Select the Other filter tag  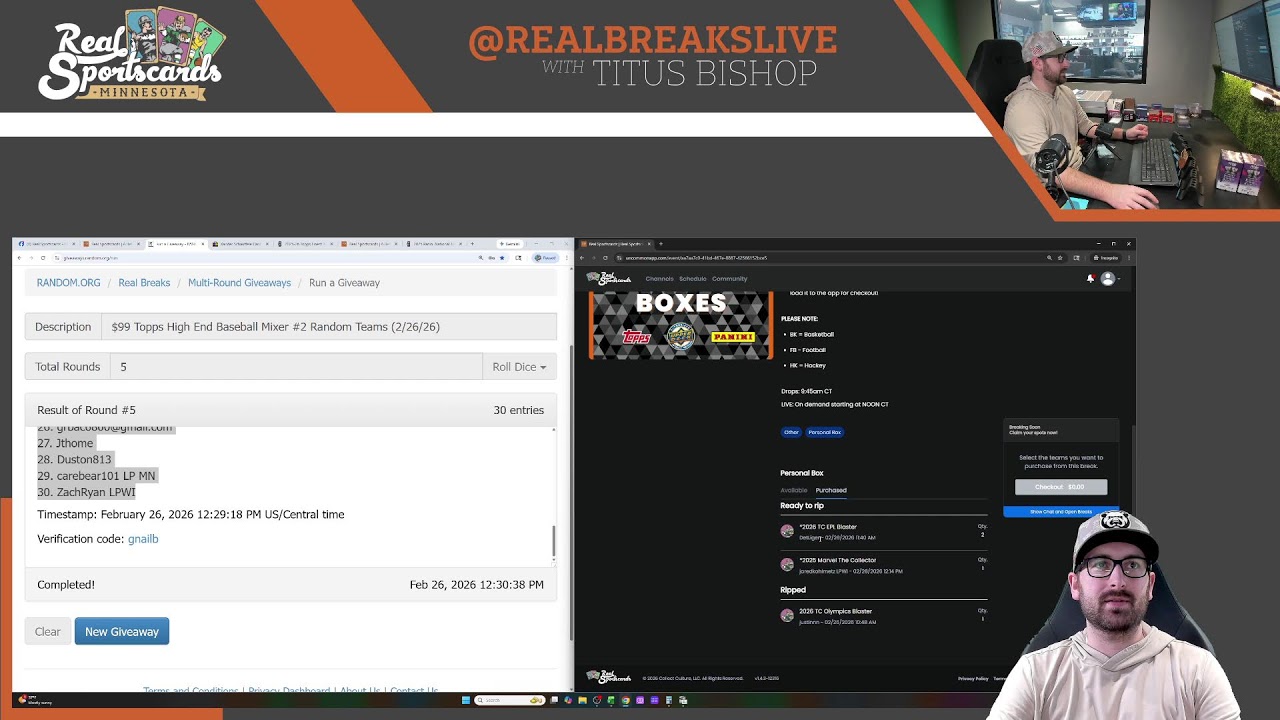(x=791, y=432)
